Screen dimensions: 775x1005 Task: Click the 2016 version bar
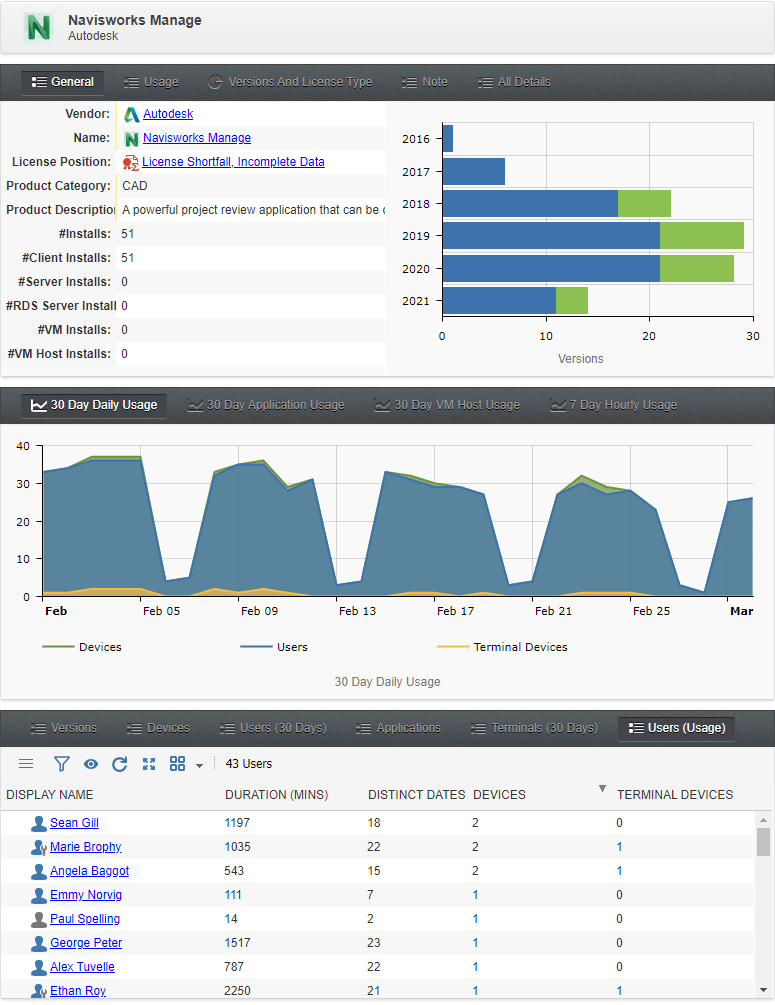click(447, 139)
